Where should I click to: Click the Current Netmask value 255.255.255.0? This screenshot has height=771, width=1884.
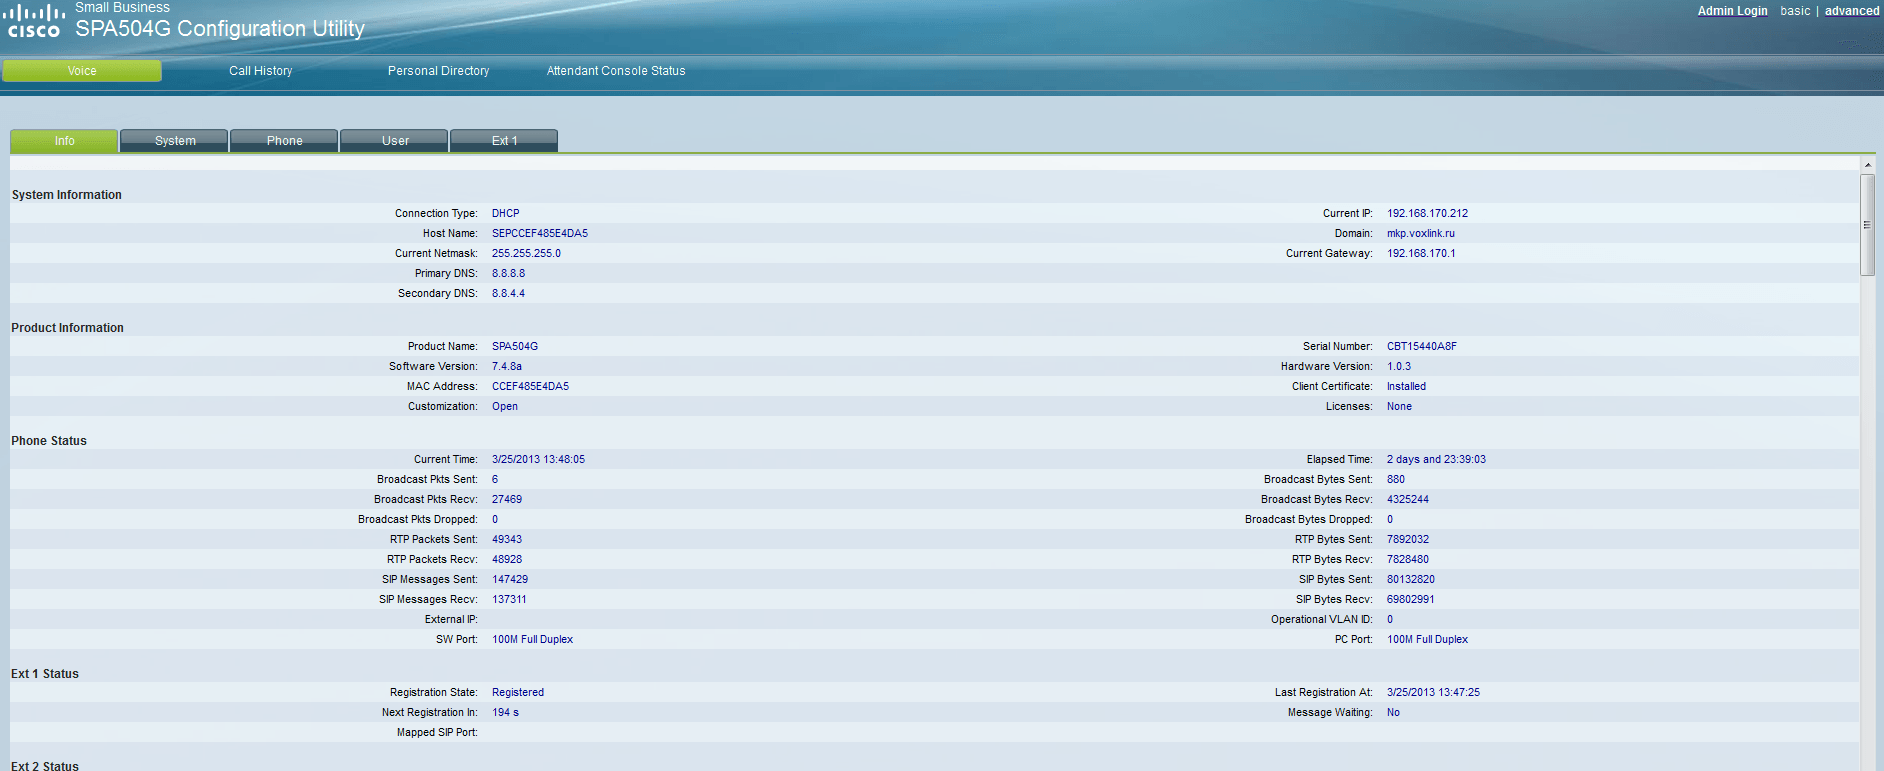point(526,253)
